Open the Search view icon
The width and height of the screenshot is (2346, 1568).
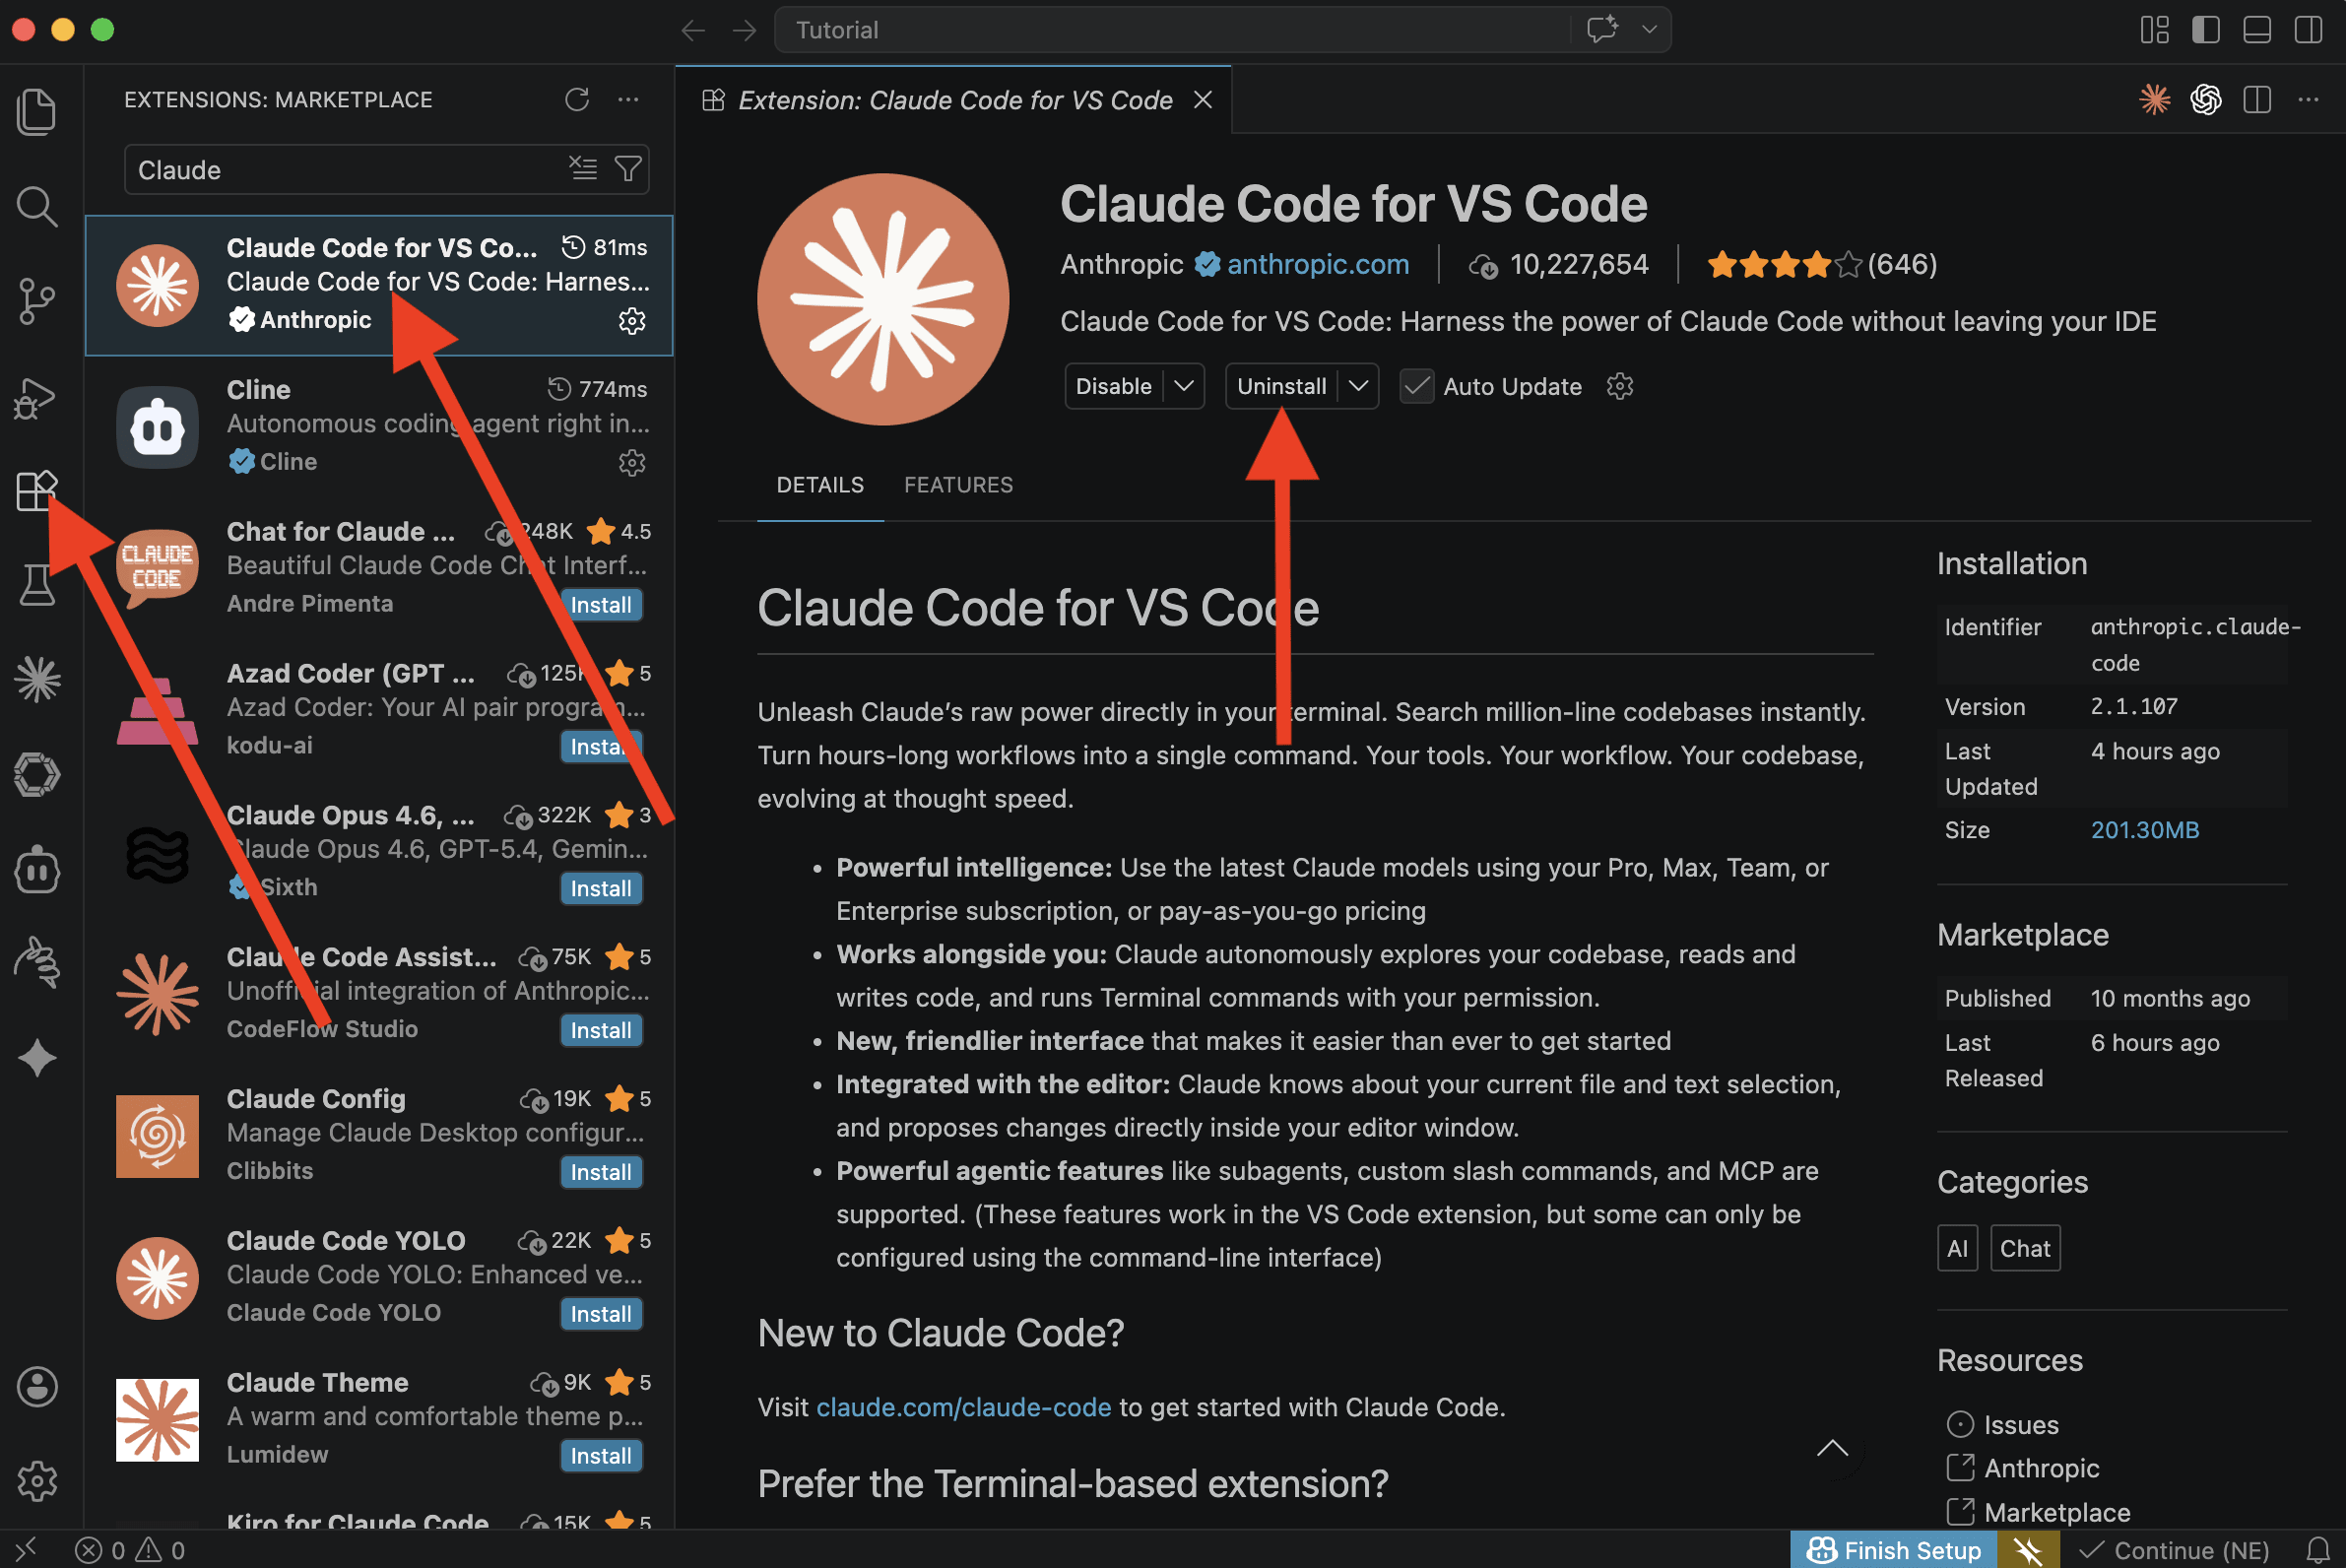click(x=37, y=206)
